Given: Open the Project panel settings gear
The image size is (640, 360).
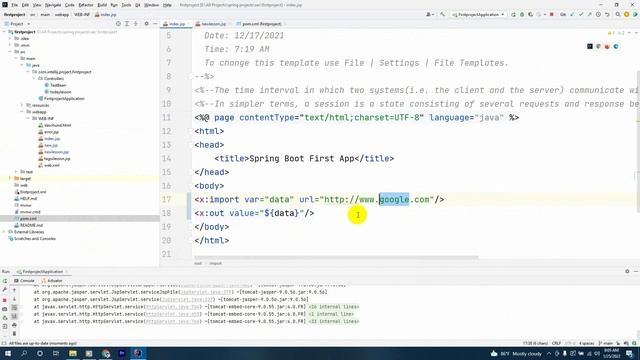Looking at the screenshot, I should tap(146, 24).
